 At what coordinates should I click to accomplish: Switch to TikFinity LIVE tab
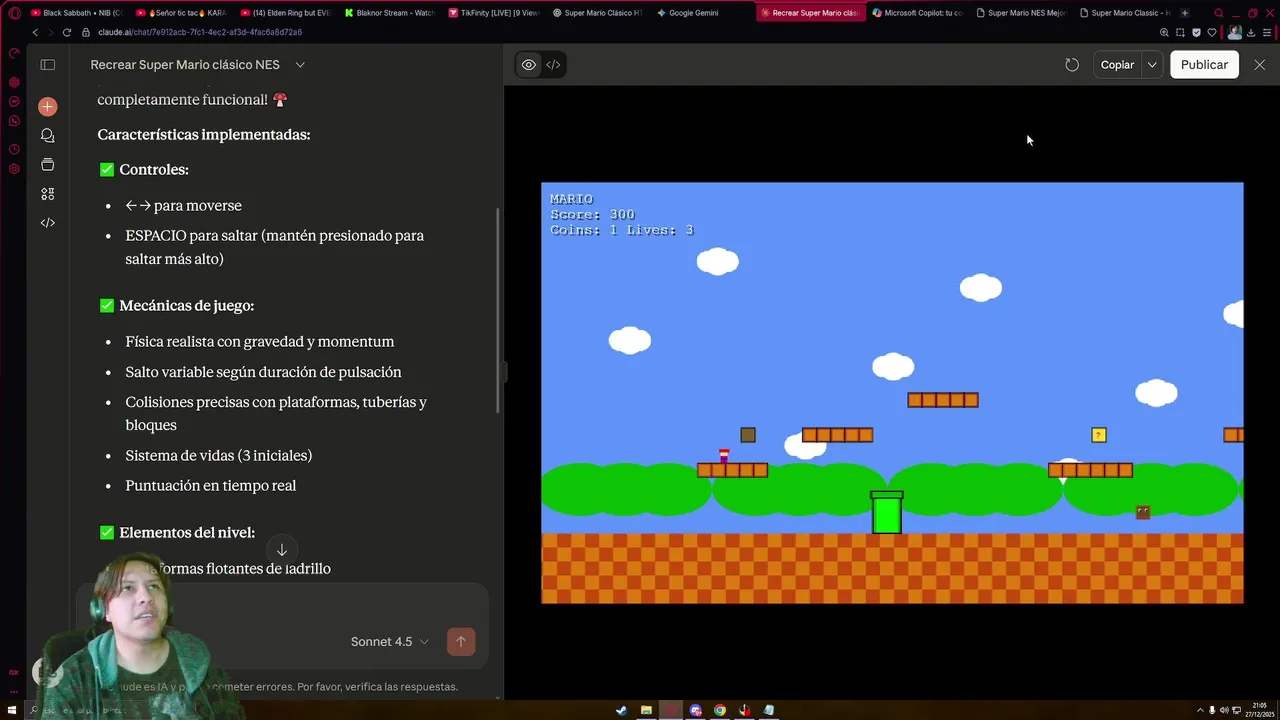click(493, 13)
